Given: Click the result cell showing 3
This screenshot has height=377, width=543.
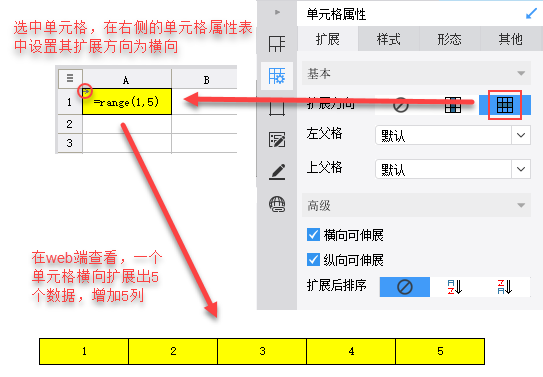Looking at the screenshot, I should tap(262, 351).
